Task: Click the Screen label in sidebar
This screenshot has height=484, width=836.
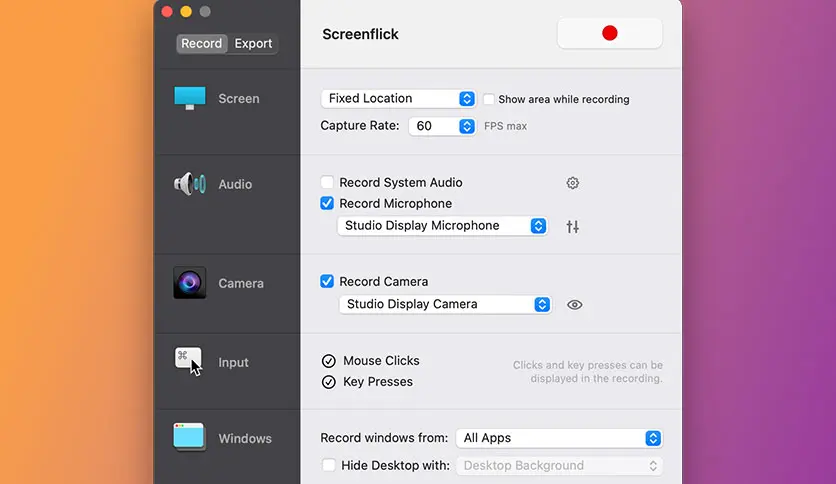Action: tap(239, 99)
